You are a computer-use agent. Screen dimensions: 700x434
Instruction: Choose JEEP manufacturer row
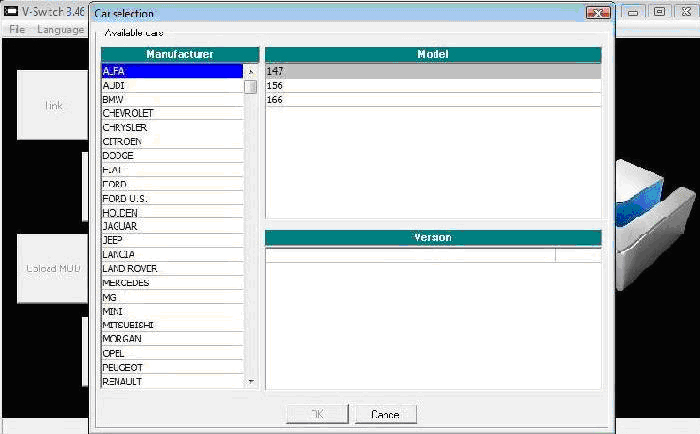click(172, 240)
